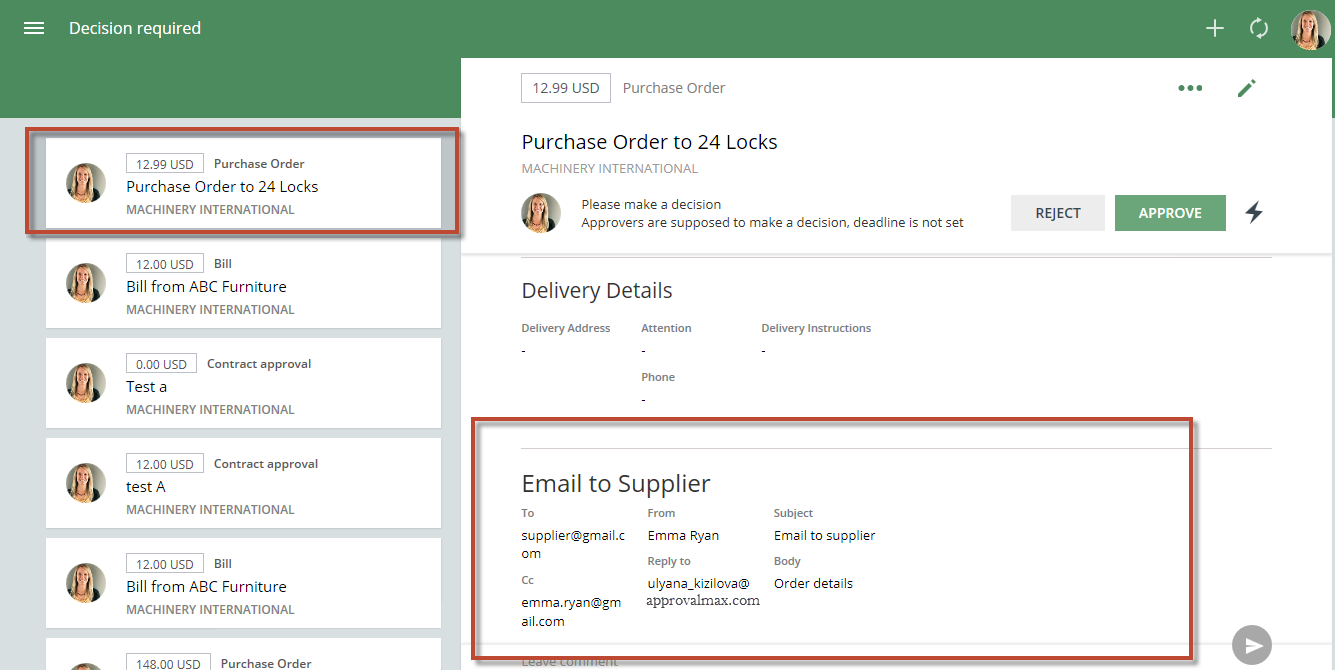Screen dimensions: 1335x670
Task: Click the refresh sync icon
Action: (x=1259, y=28)
